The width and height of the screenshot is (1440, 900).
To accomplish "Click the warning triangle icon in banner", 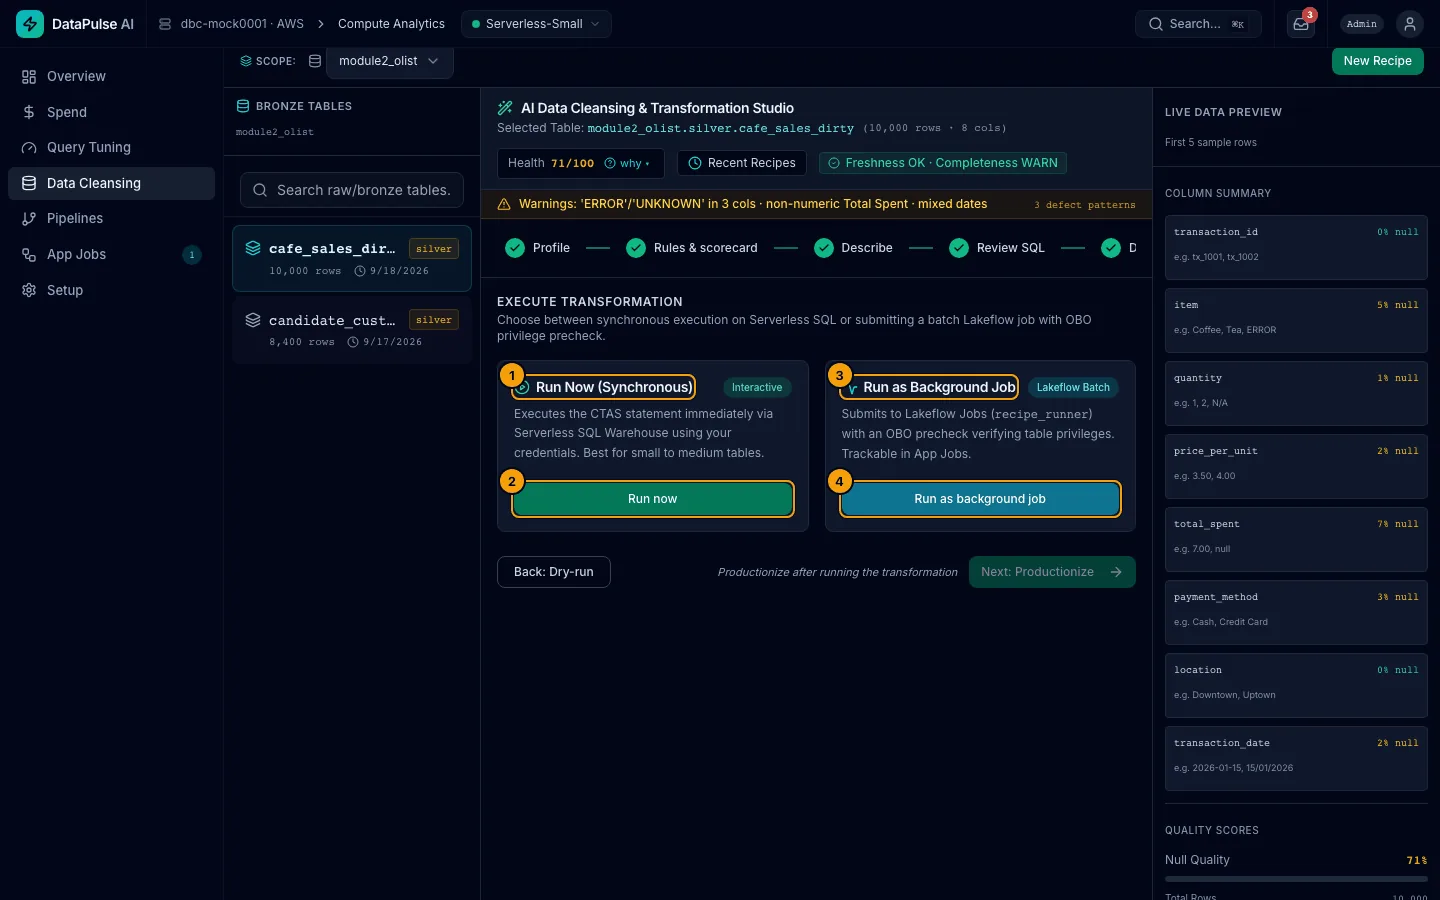I will coord(504,204).
